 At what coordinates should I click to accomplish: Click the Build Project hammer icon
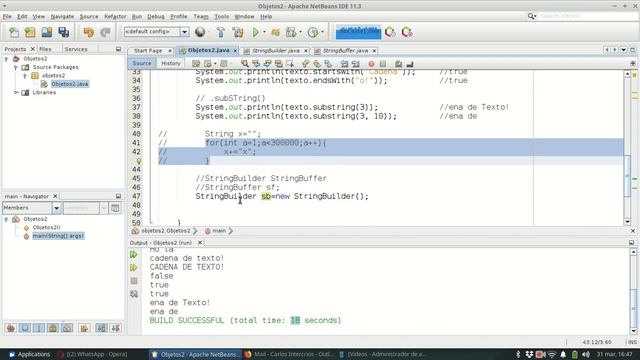220,32
